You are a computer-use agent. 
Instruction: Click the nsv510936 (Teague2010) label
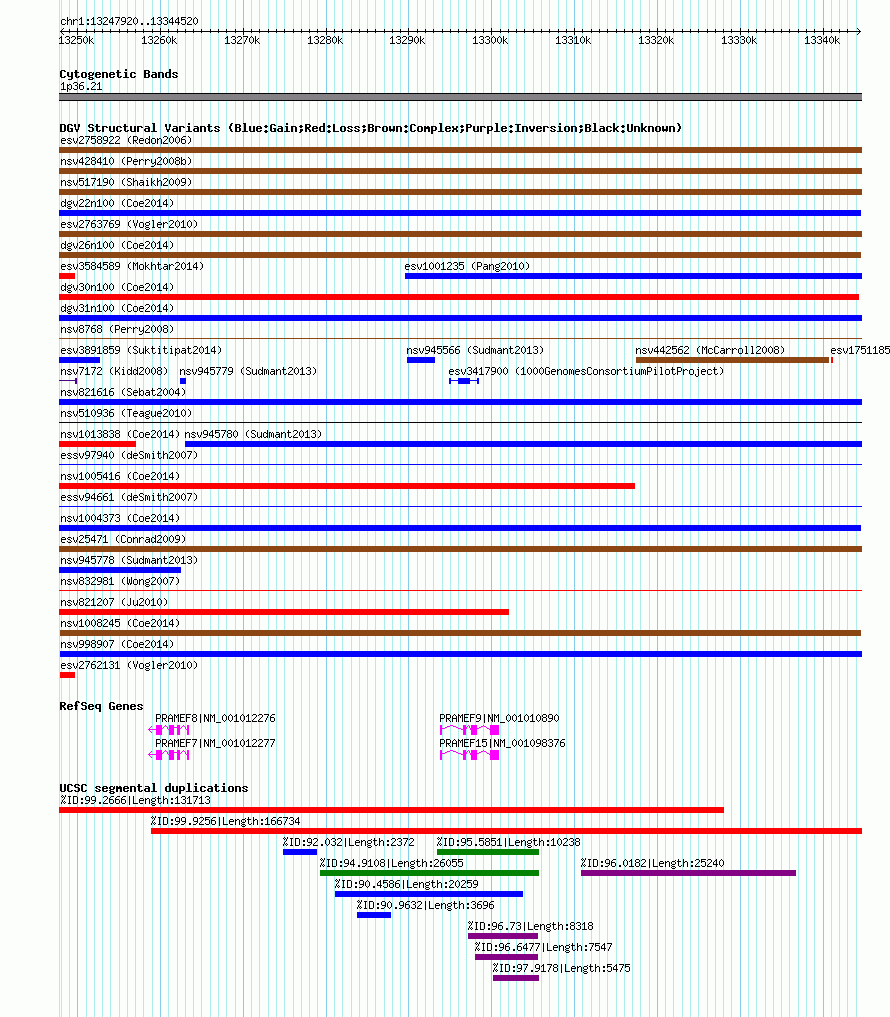(x=126, y=413)
